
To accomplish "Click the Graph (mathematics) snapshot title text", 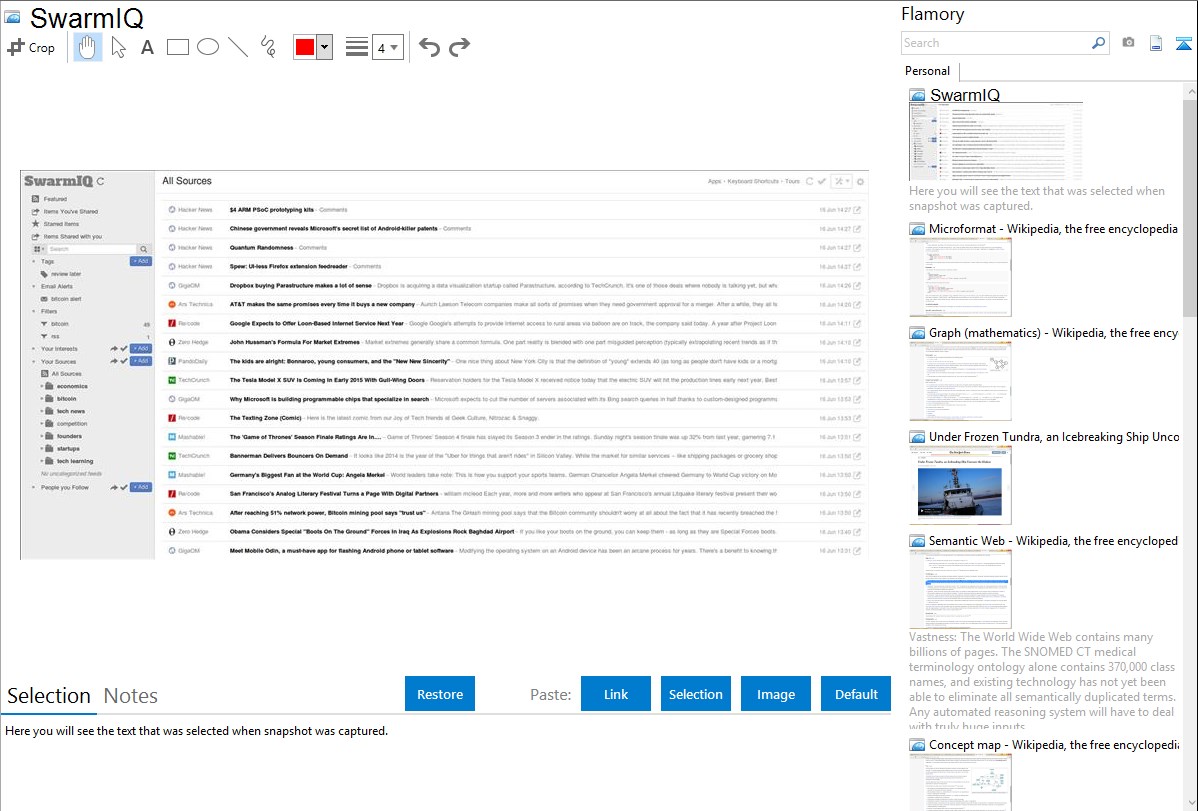I will (1053, 333).
